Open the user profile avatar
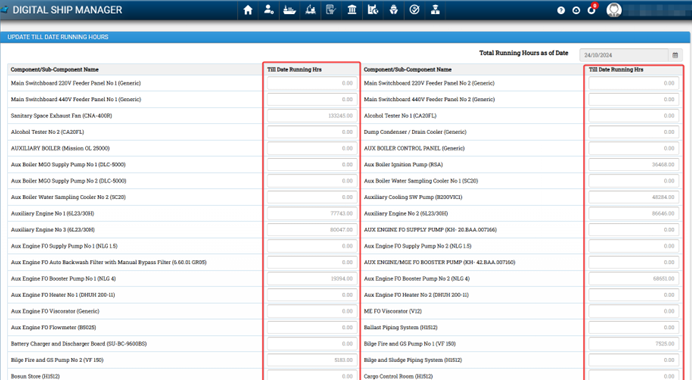The image size is (692, 380). pyautogui.click(x=614, y=10)
